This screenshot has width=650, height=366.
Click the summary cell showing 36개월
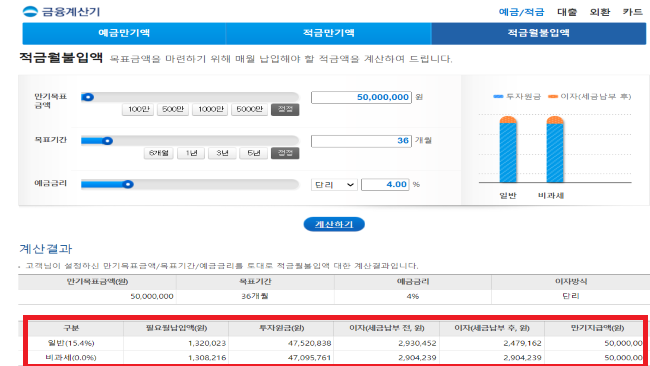[x=255, y=296]
